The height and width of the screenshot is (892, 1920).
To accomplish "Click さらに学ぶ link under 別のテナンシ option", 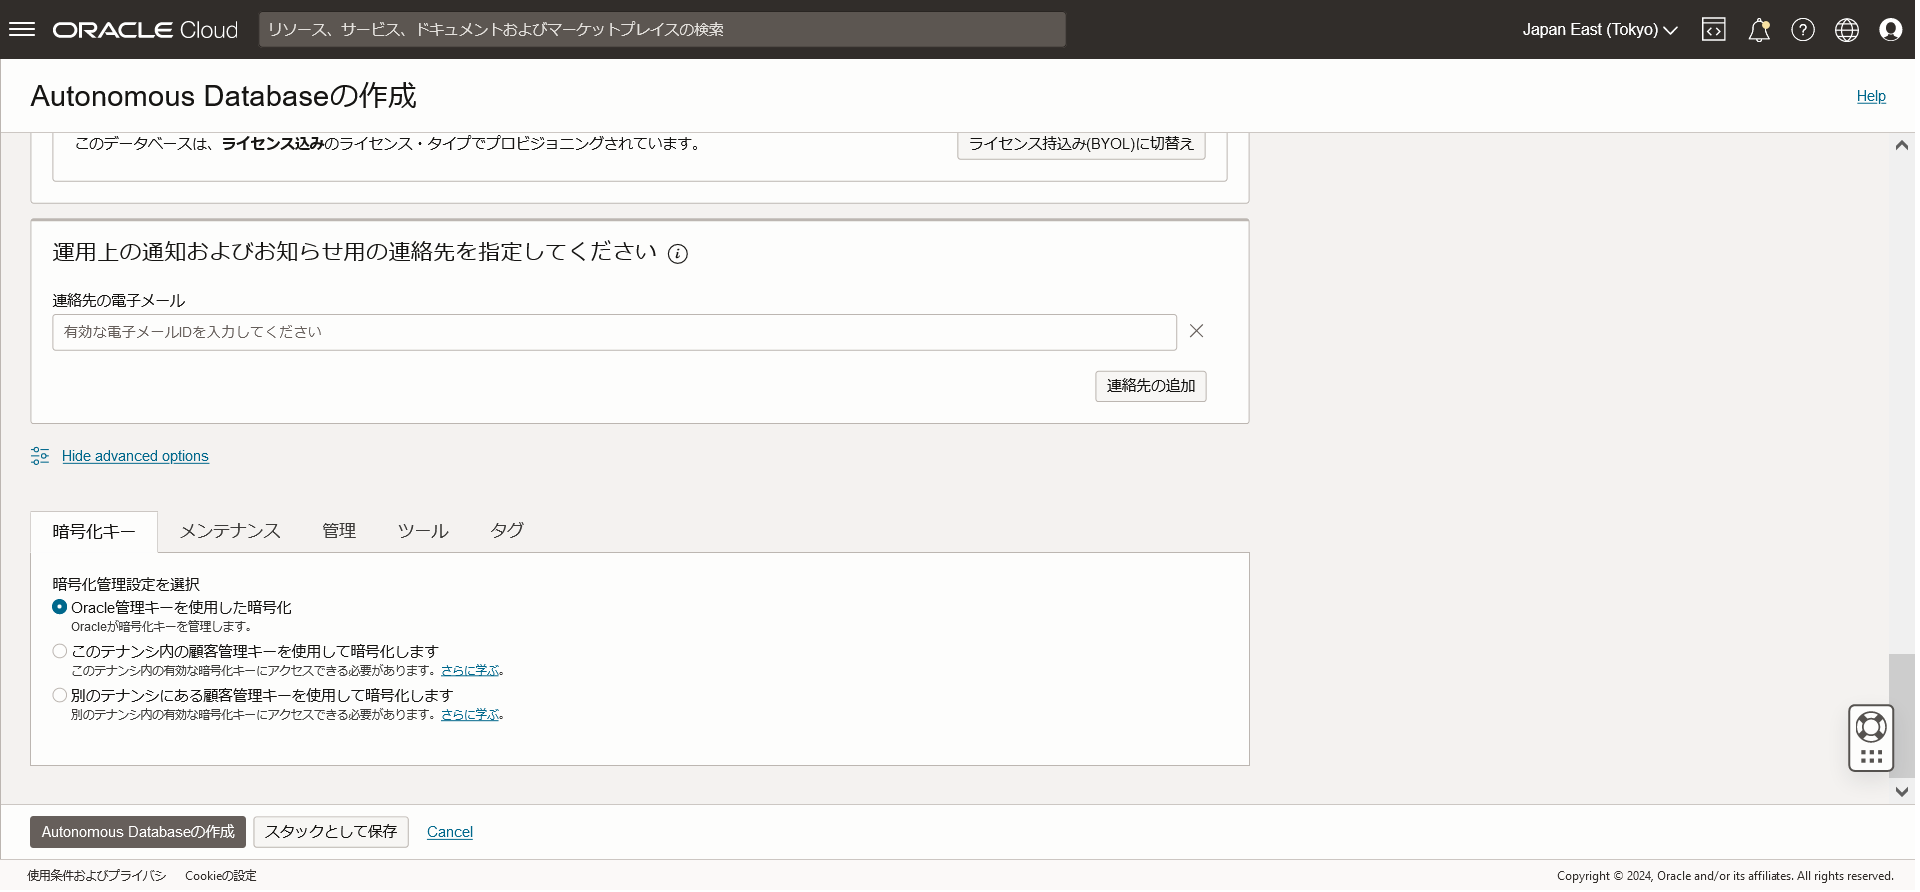I will pos(470,715).
